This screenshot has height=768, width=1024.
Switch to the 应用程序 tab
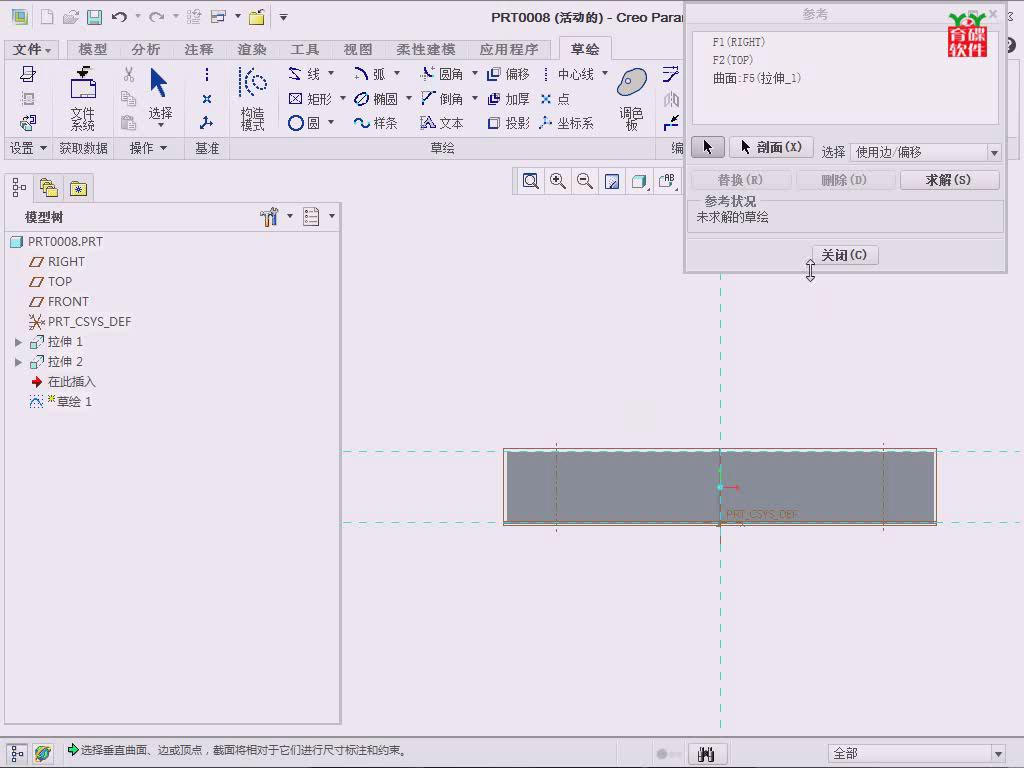point(509,49)
